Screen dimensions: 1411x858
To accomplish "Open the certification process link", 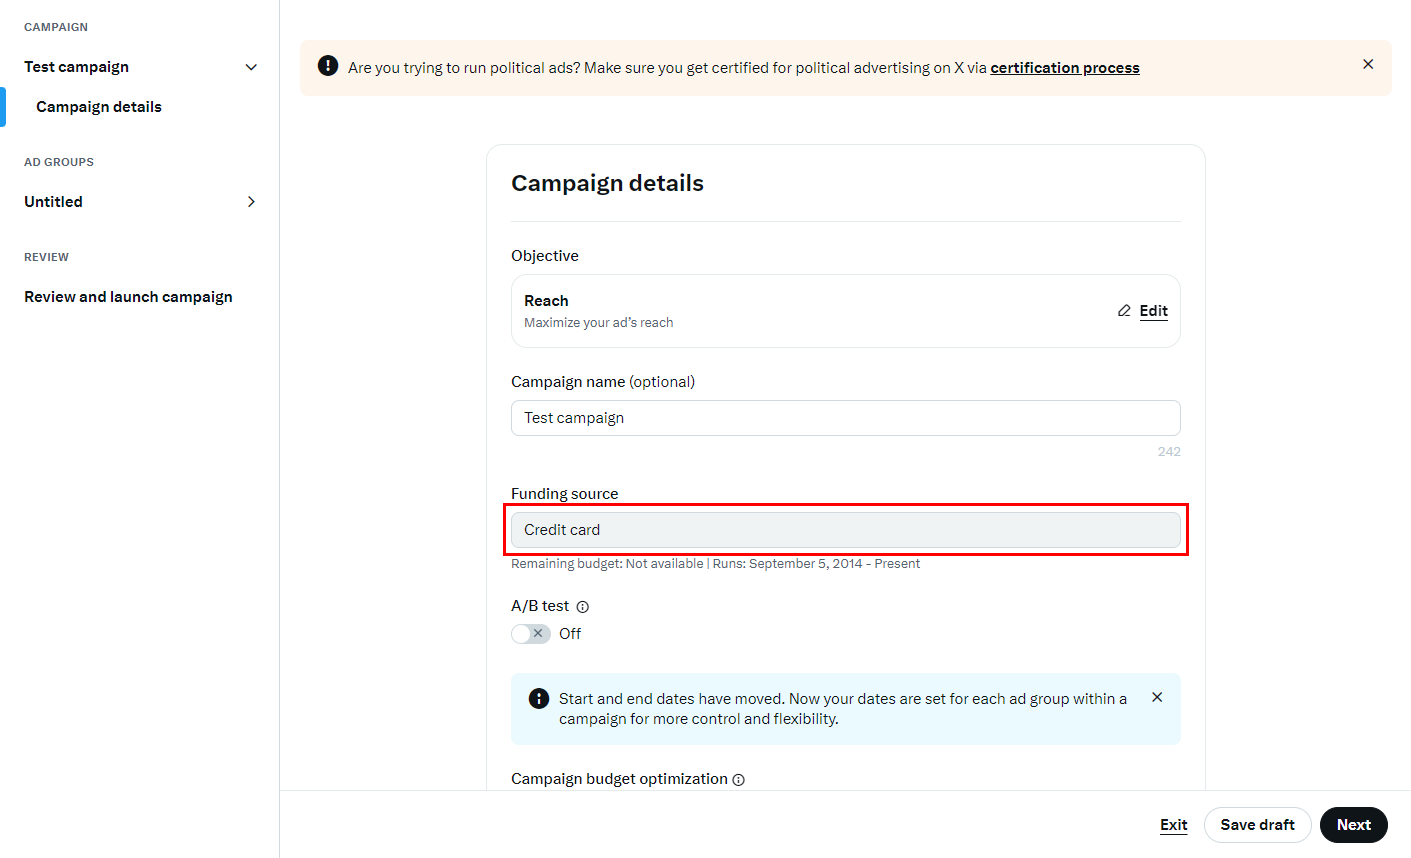I will click(1064, 68).
